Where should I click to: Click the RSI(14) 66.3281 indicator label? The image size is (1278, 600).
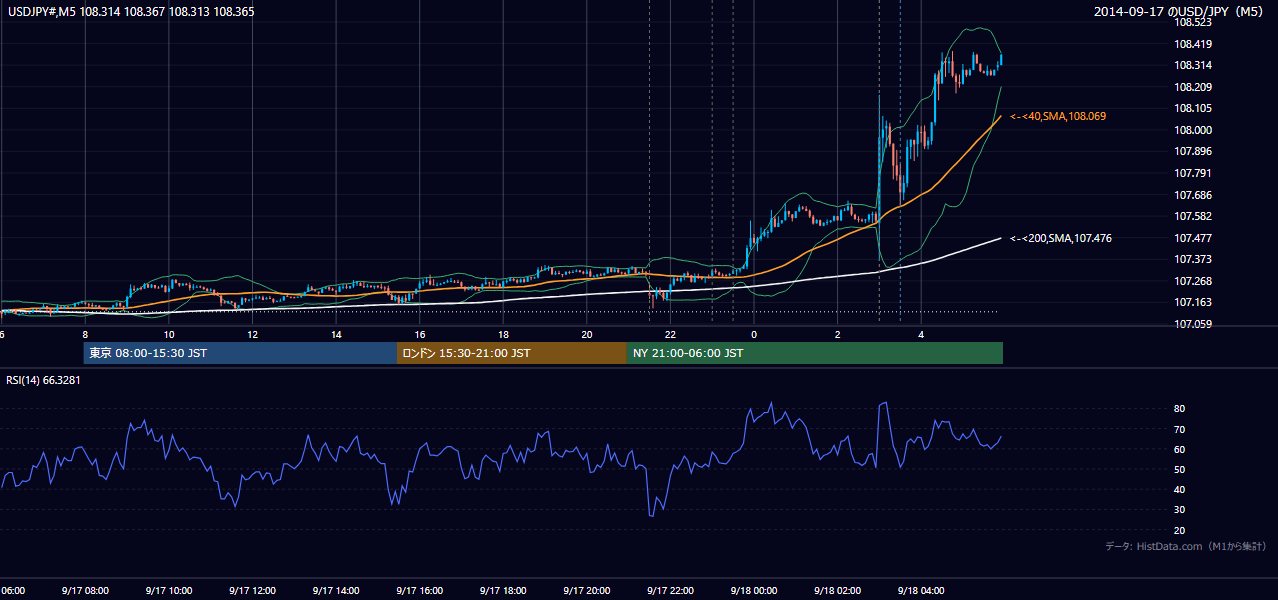(44, 380)
